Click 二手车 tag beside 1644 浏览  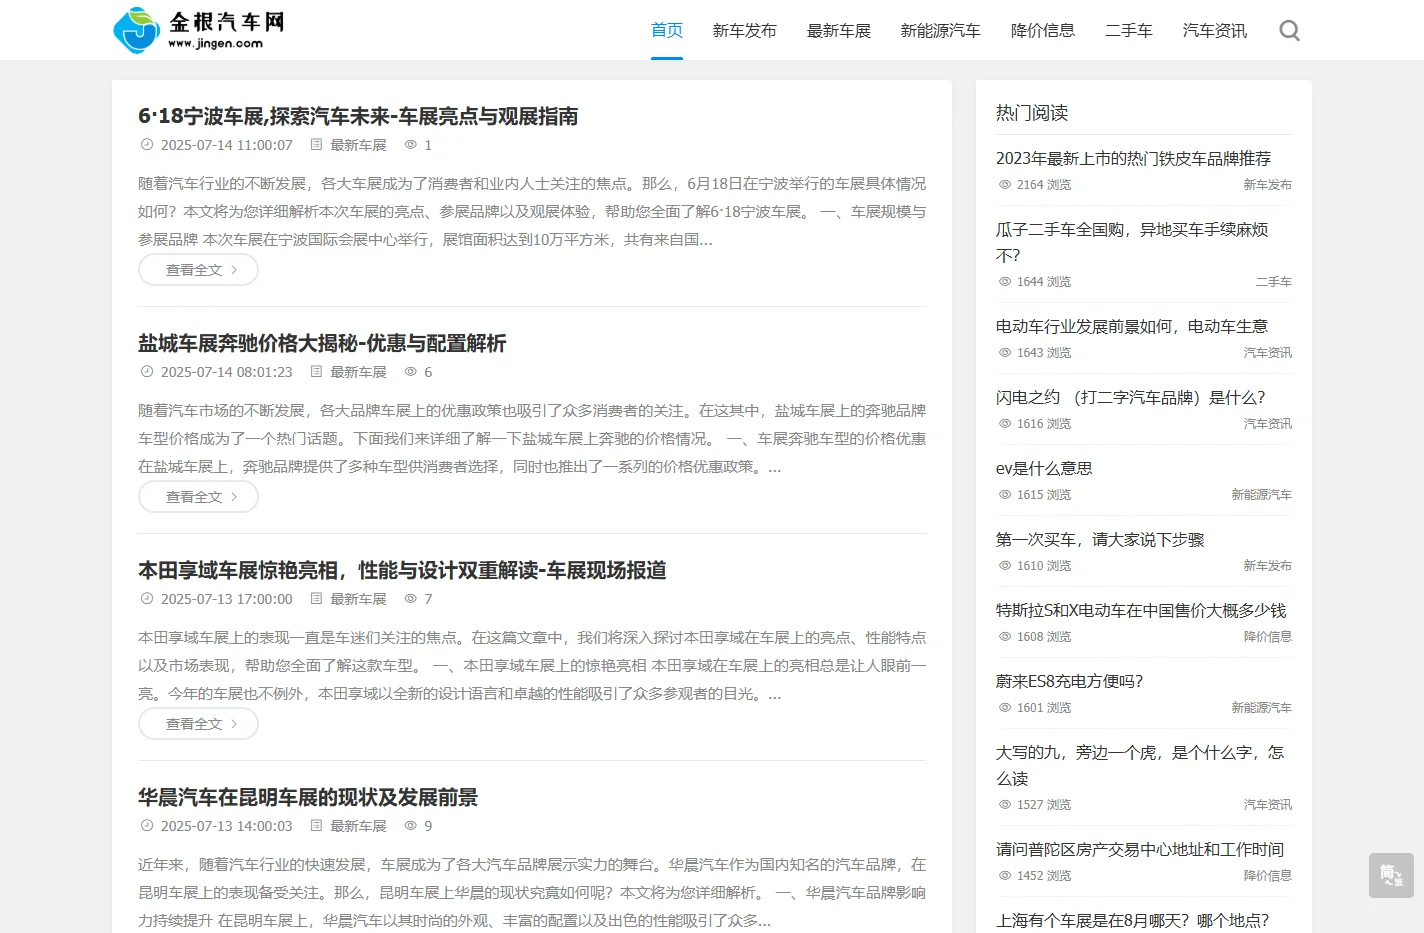[x=1273, y=282]
